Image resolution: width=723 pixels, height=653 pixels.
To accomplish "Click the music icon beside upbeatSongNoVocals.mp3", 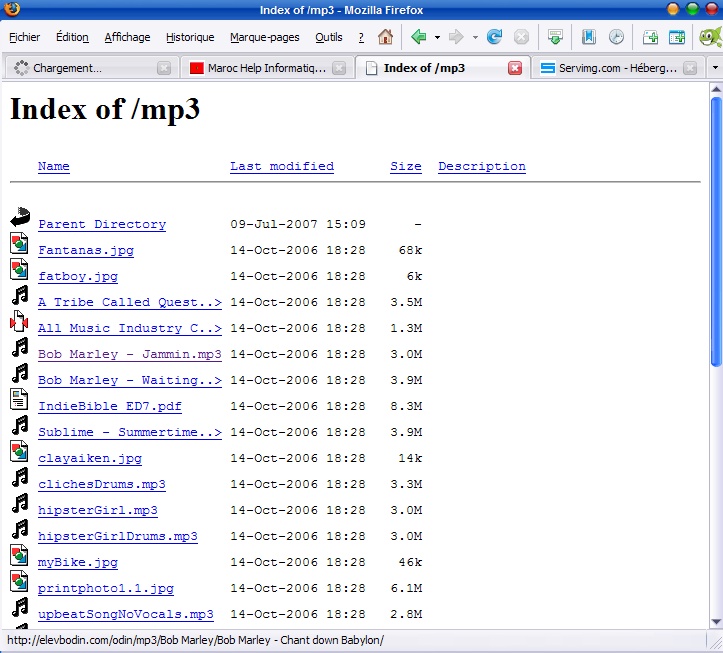I will click(20, 607).
